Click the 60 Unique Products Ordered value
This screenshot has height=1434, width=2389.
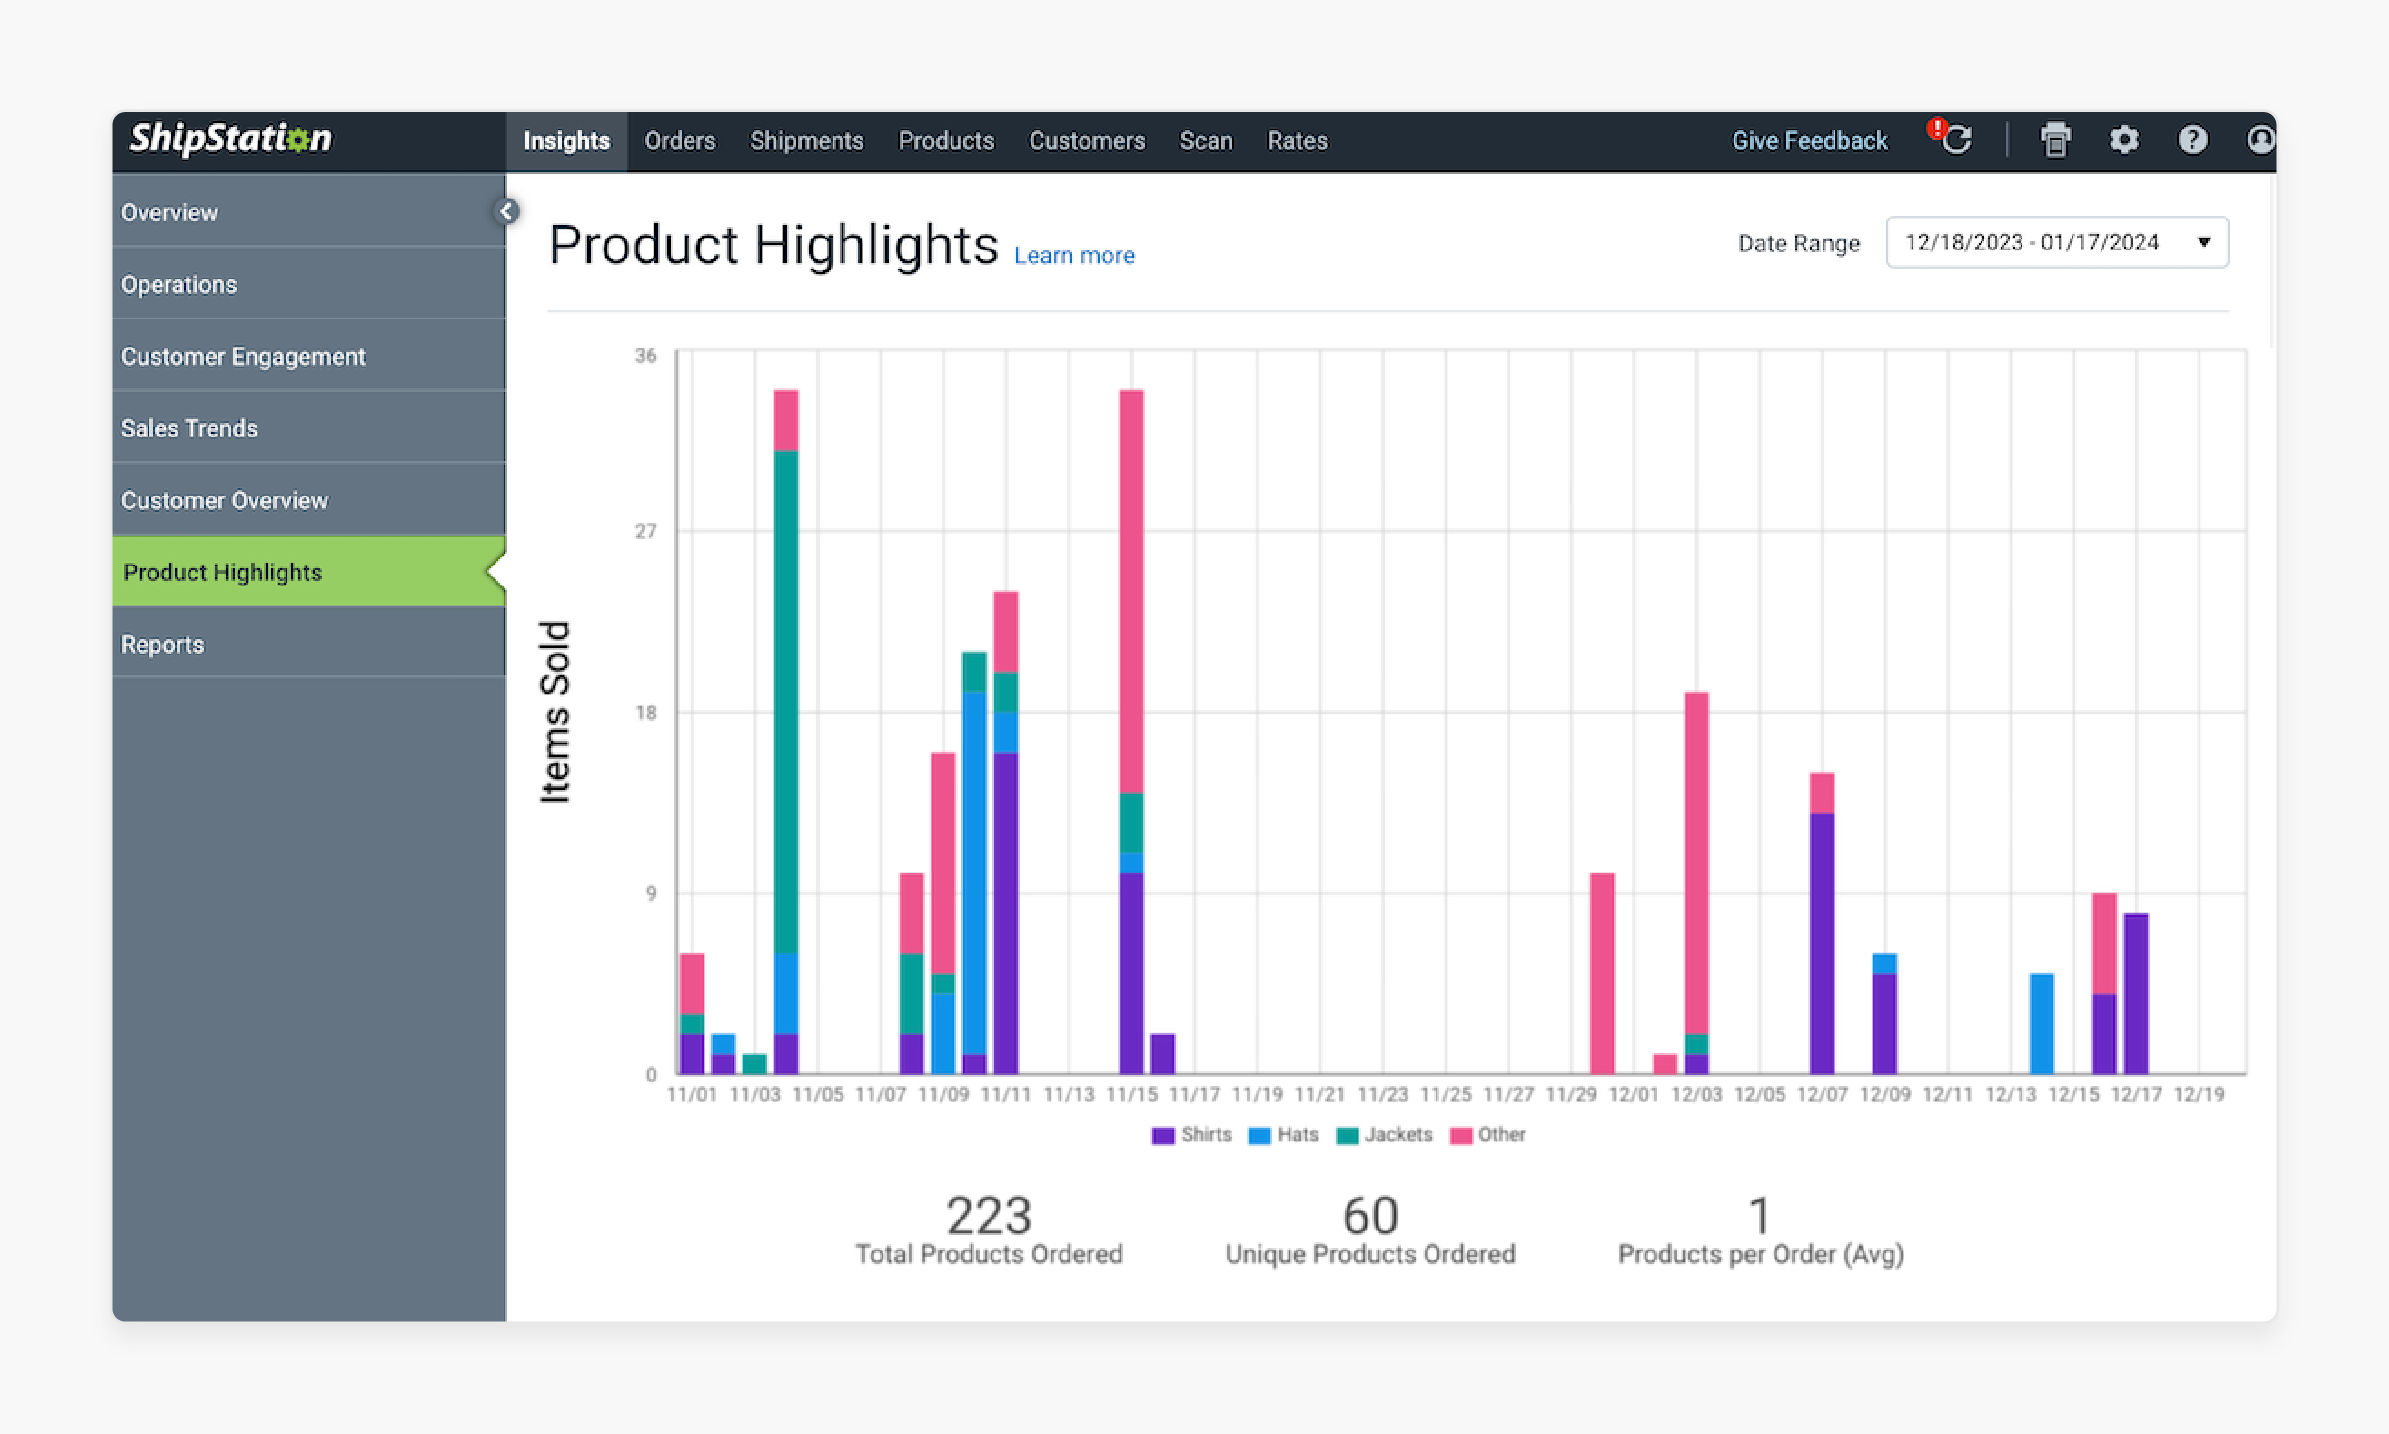pyautogui.click(x=1370, y=1216)
